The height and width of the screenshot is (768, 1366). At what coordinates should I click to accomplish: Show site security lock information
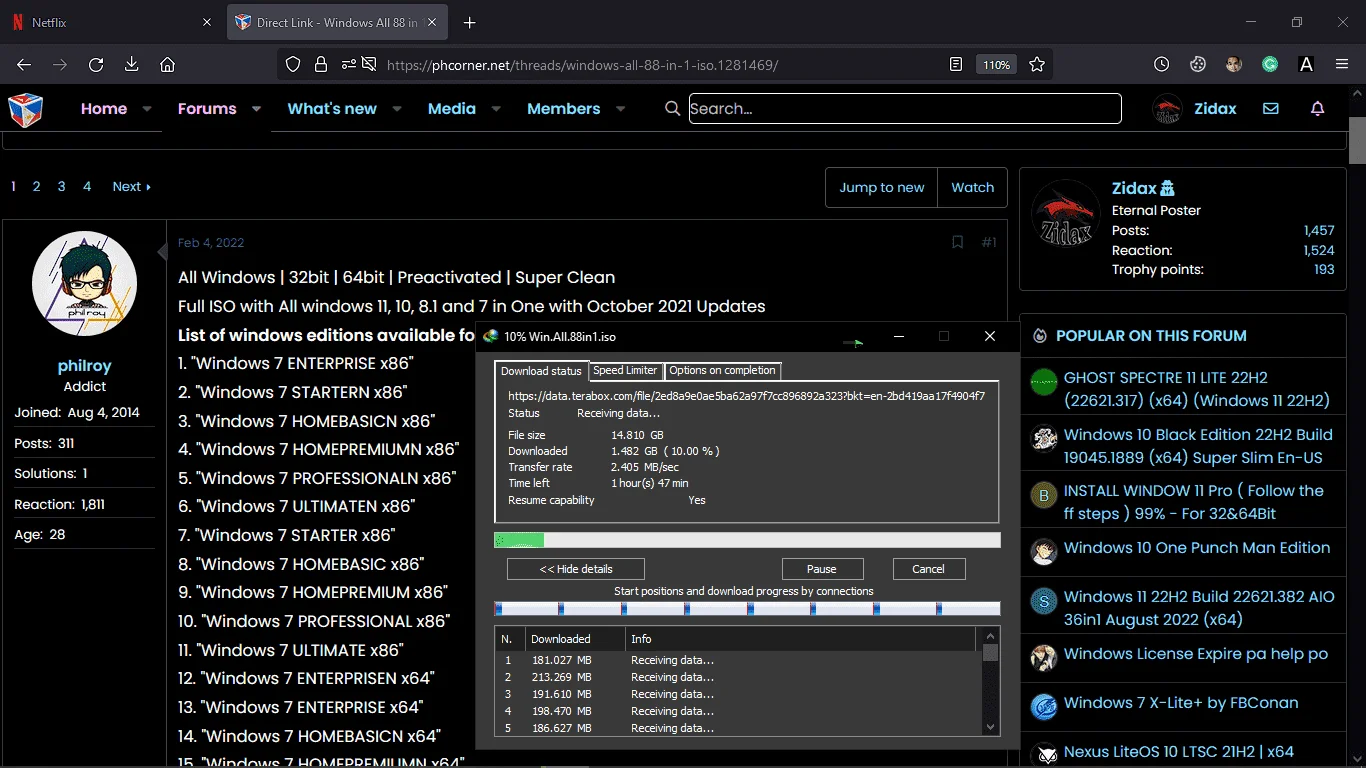coord(321,65)
